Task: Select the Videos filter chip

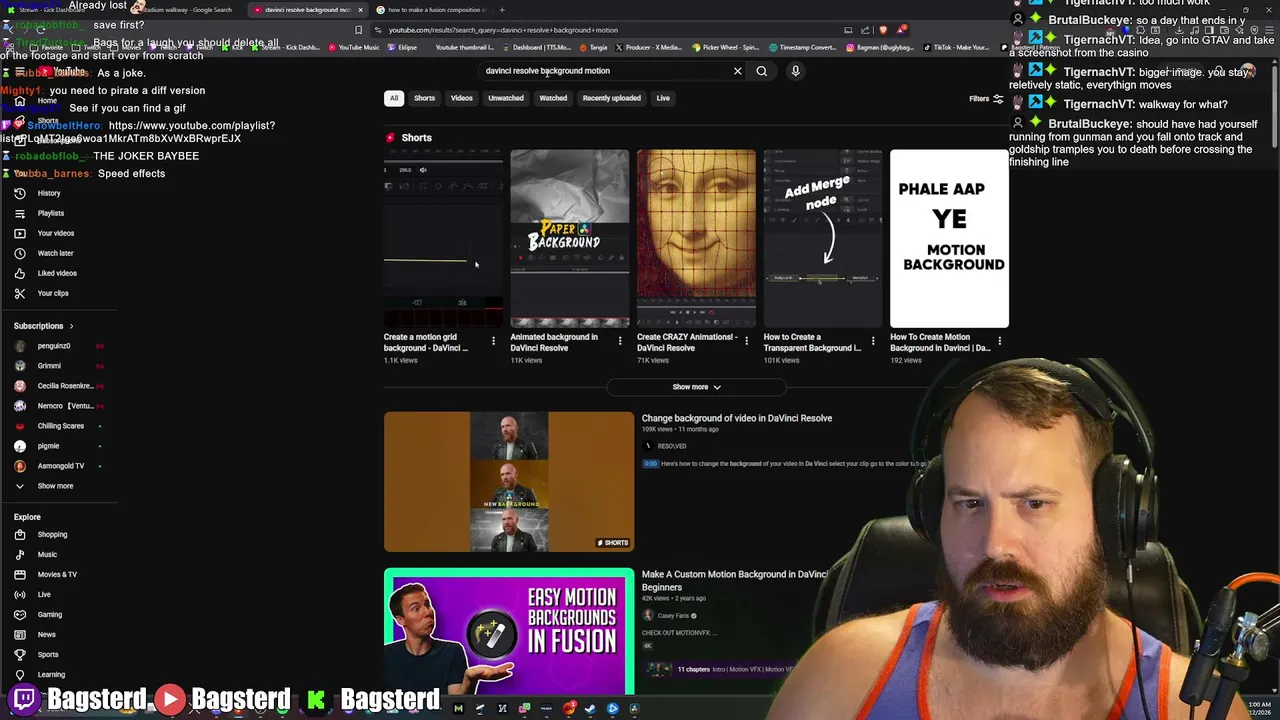Action: tap(461, 98)
